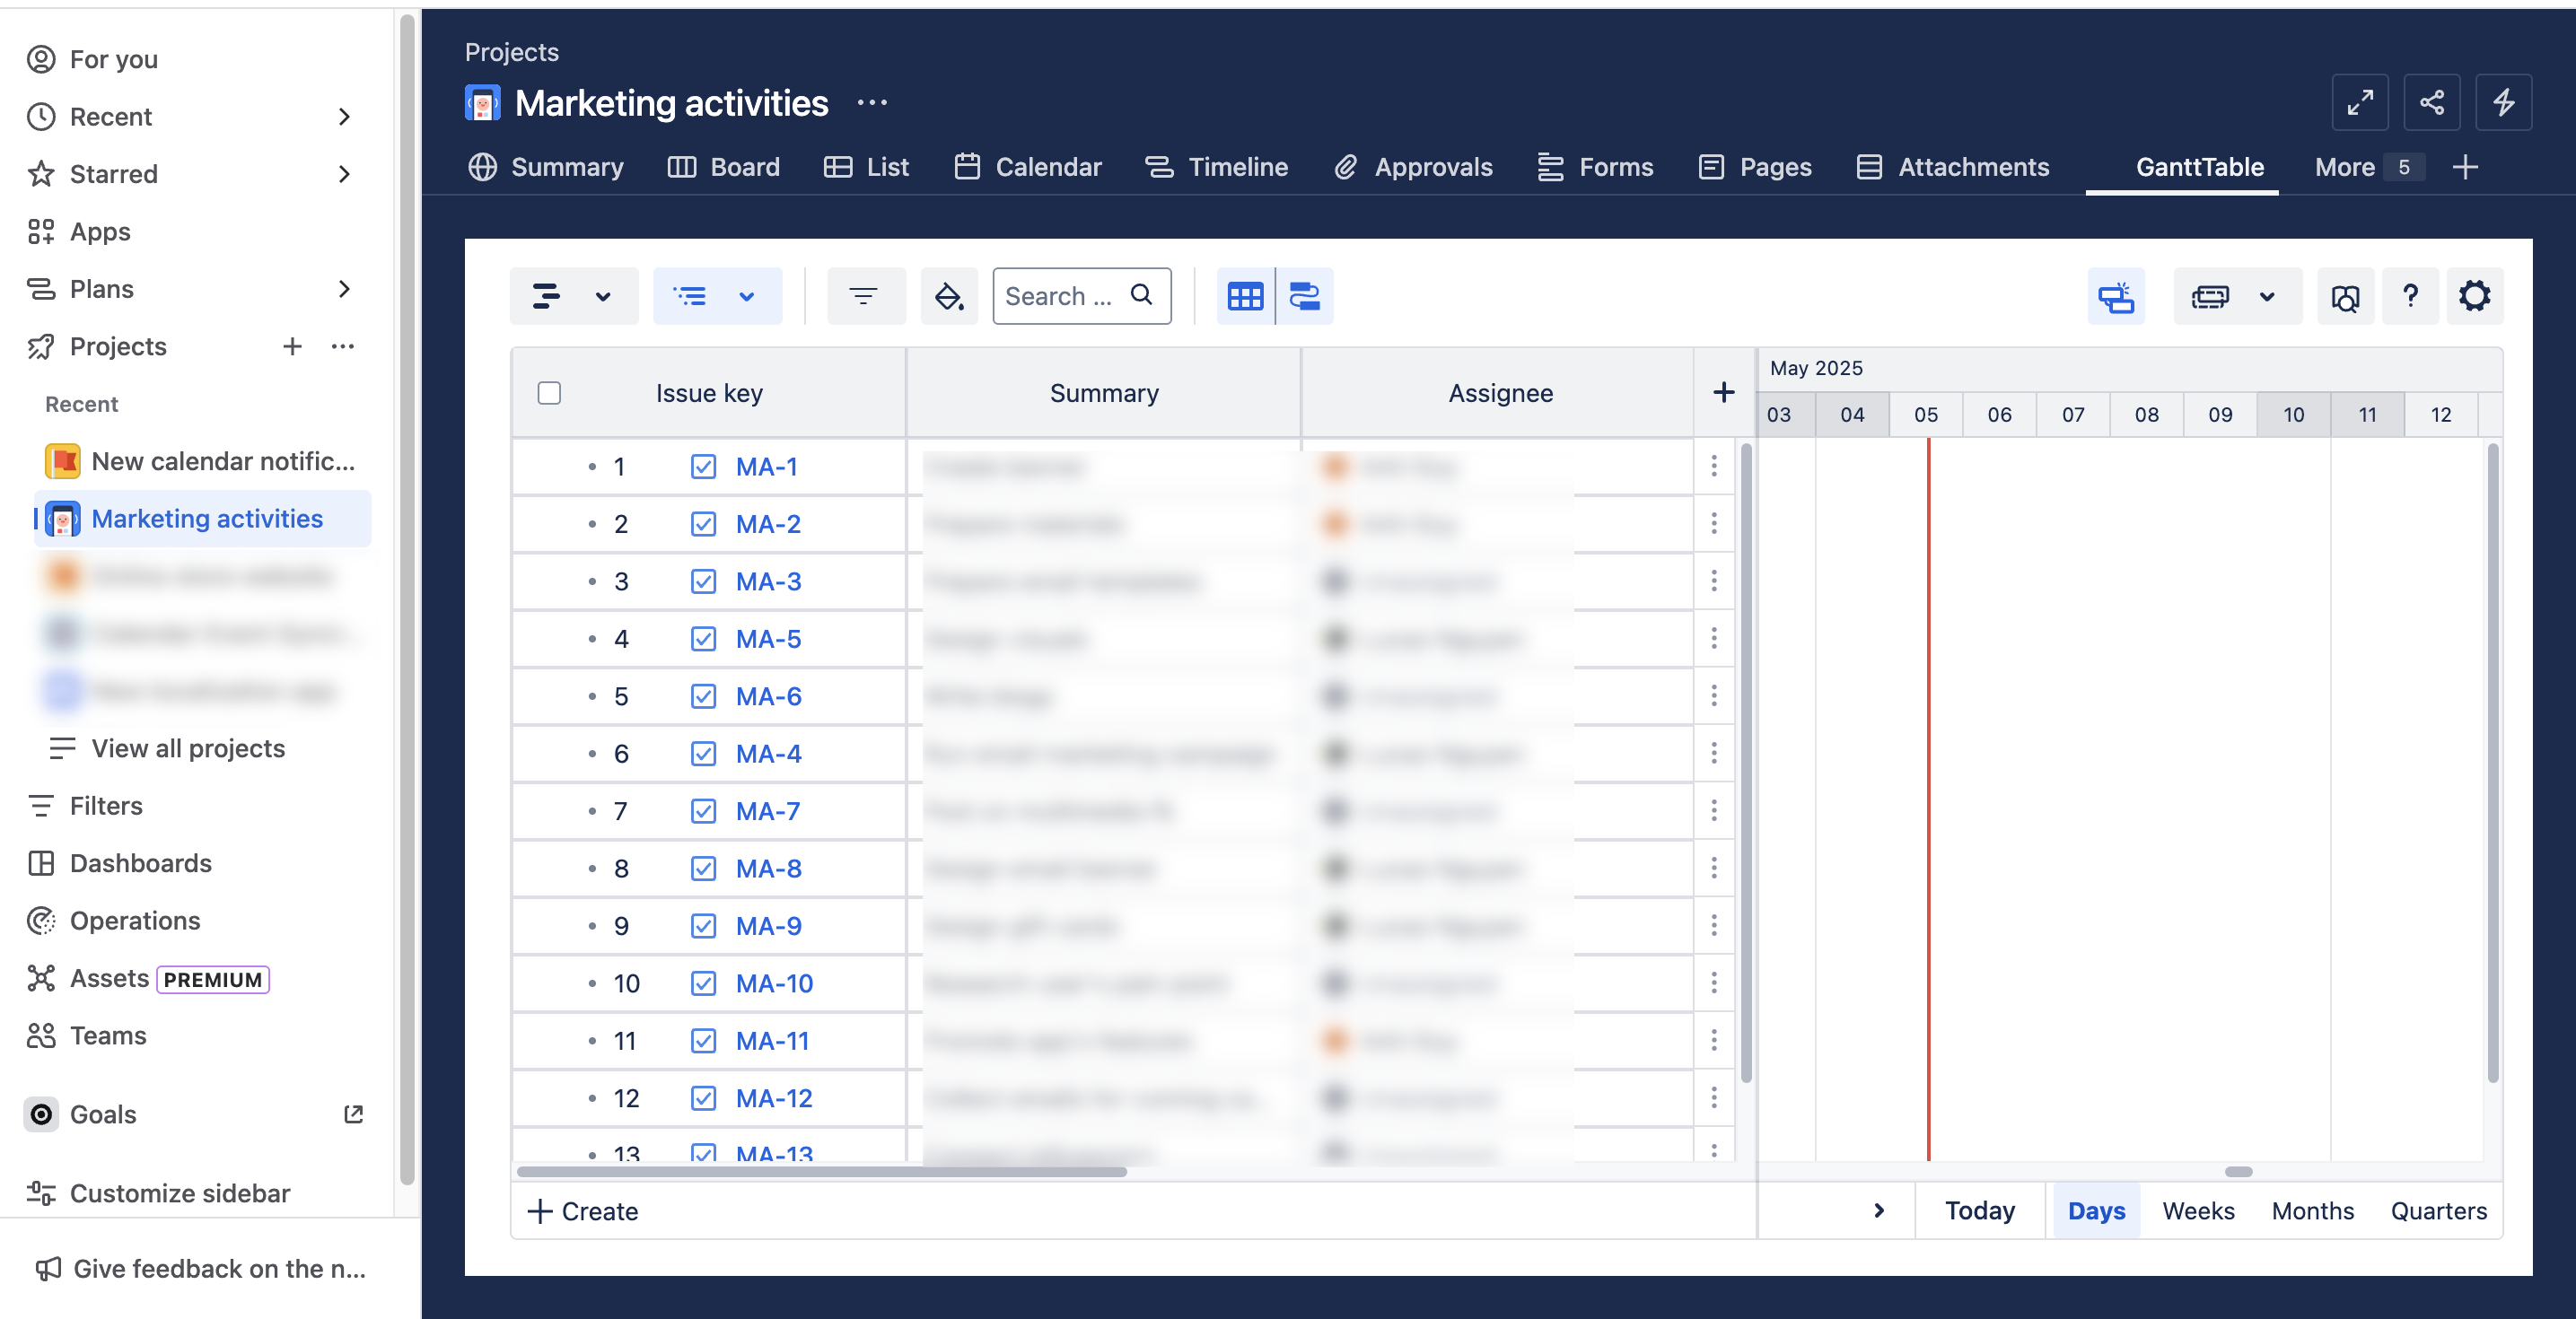Click the question mark help icon

tap(2410, 296)
